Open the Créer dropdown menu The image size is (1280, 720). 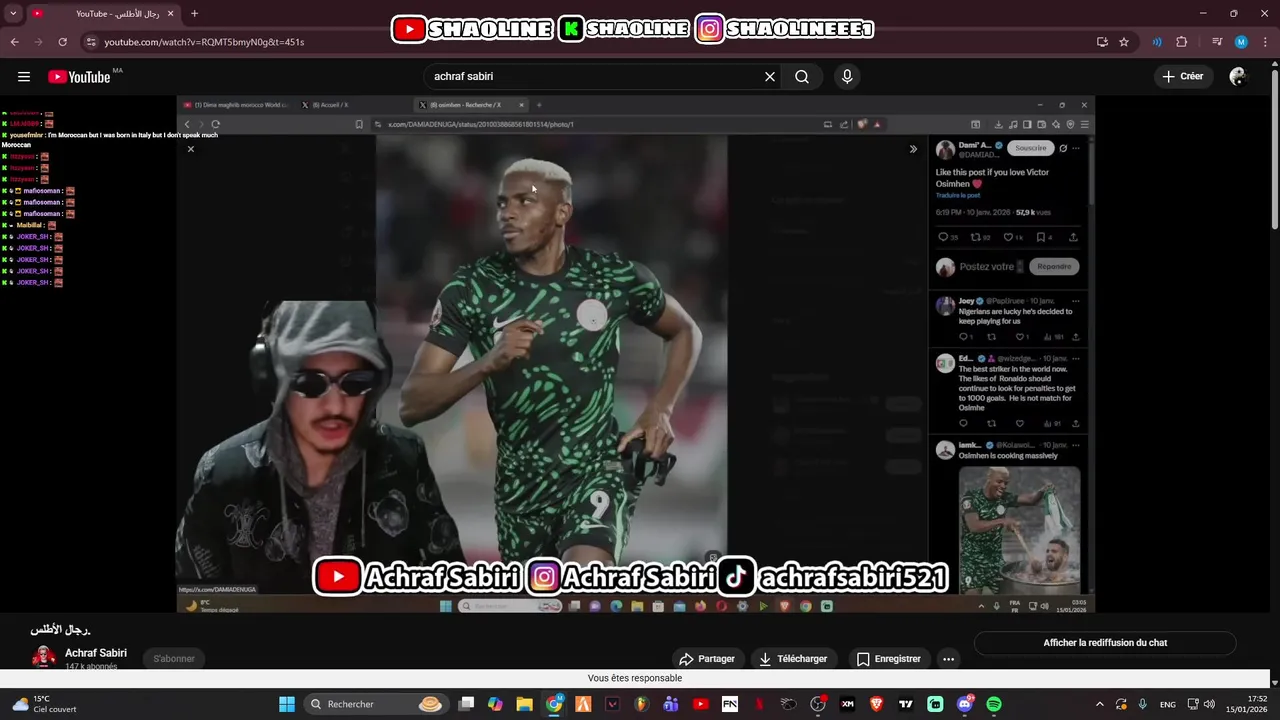pyautogui.click(x=1182, y=76)
